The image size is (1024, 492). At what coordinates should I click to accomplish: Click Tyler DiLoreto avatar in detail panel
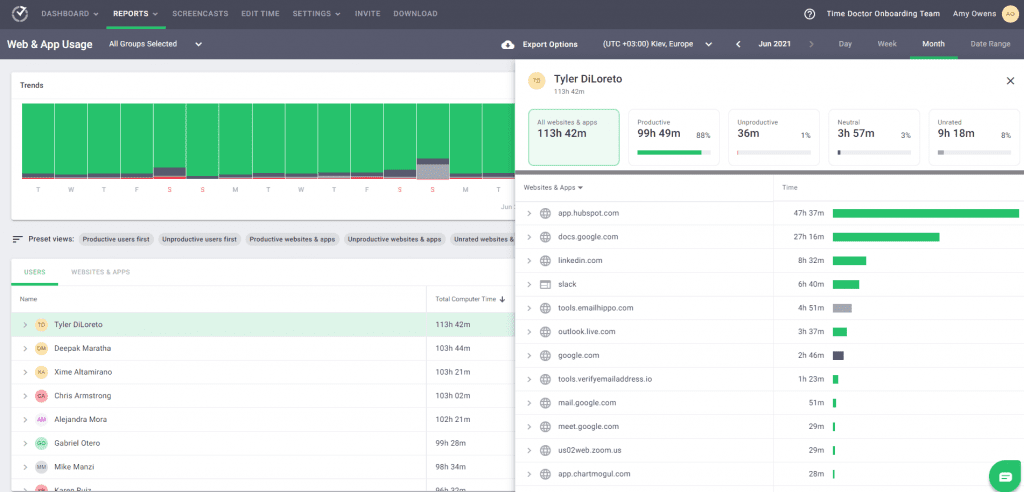(536, 80)
